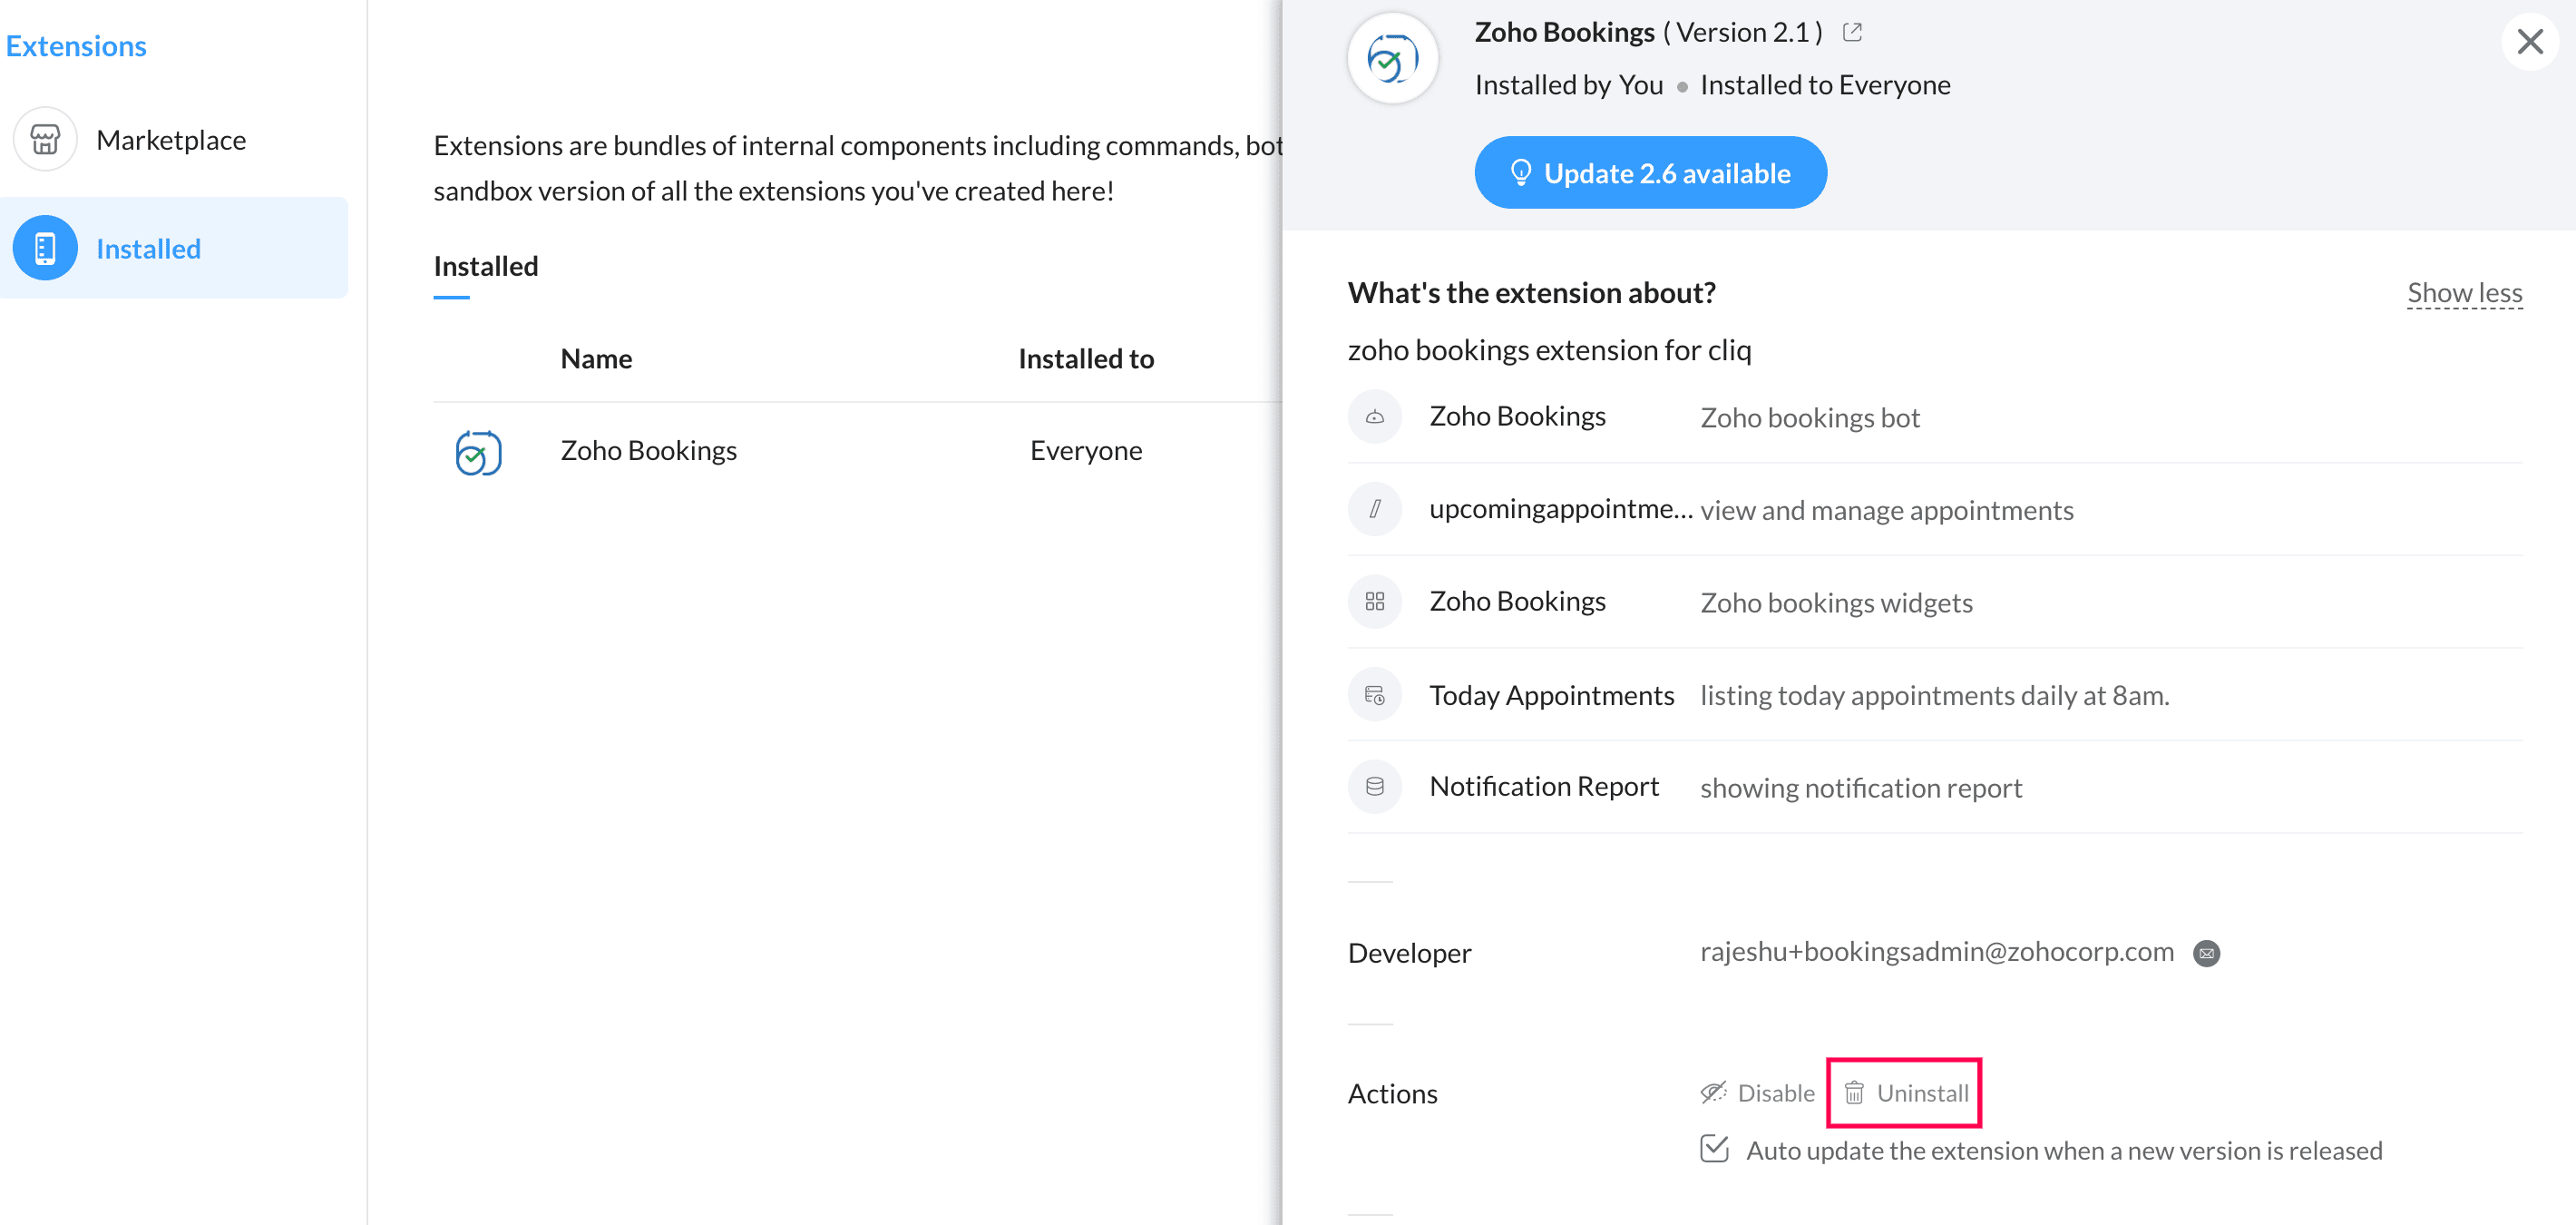Switch to the Installed tab
The image size is (2576, 1225).
[x=486, y=266]
